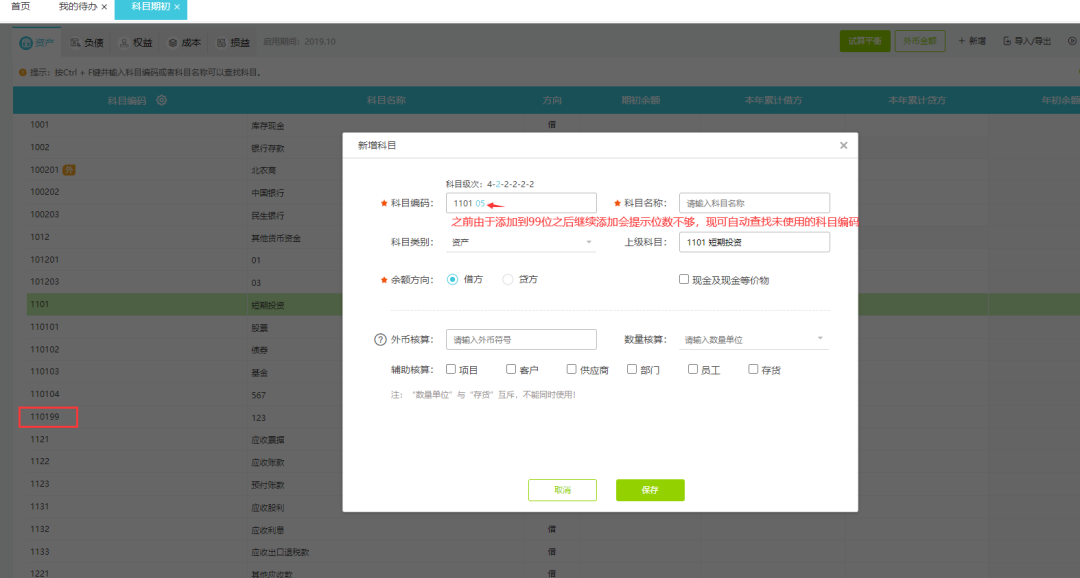Viewport: 1080px width, 578px height.
Task: Close the 新增科目 dialog with the X
Action: point(843,146)
